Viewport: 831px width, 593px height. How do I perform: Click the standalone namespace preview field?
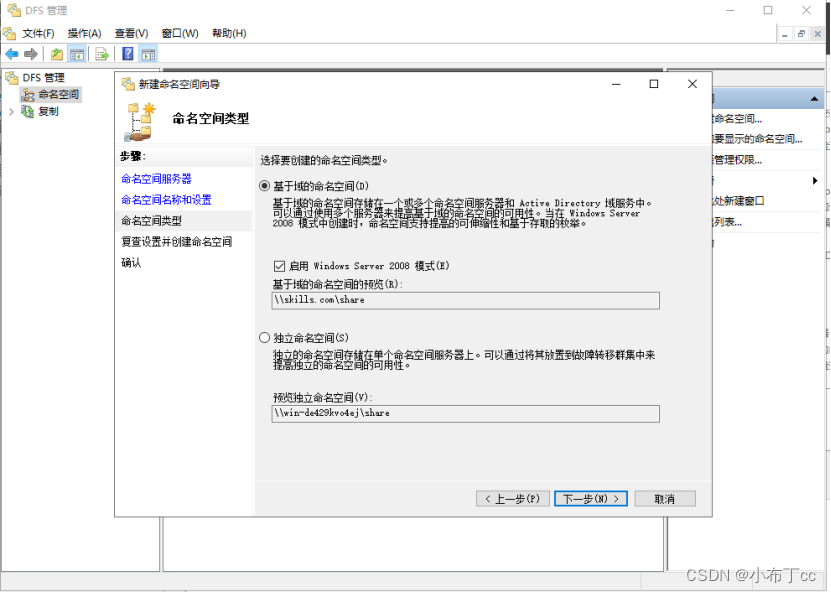465,413
